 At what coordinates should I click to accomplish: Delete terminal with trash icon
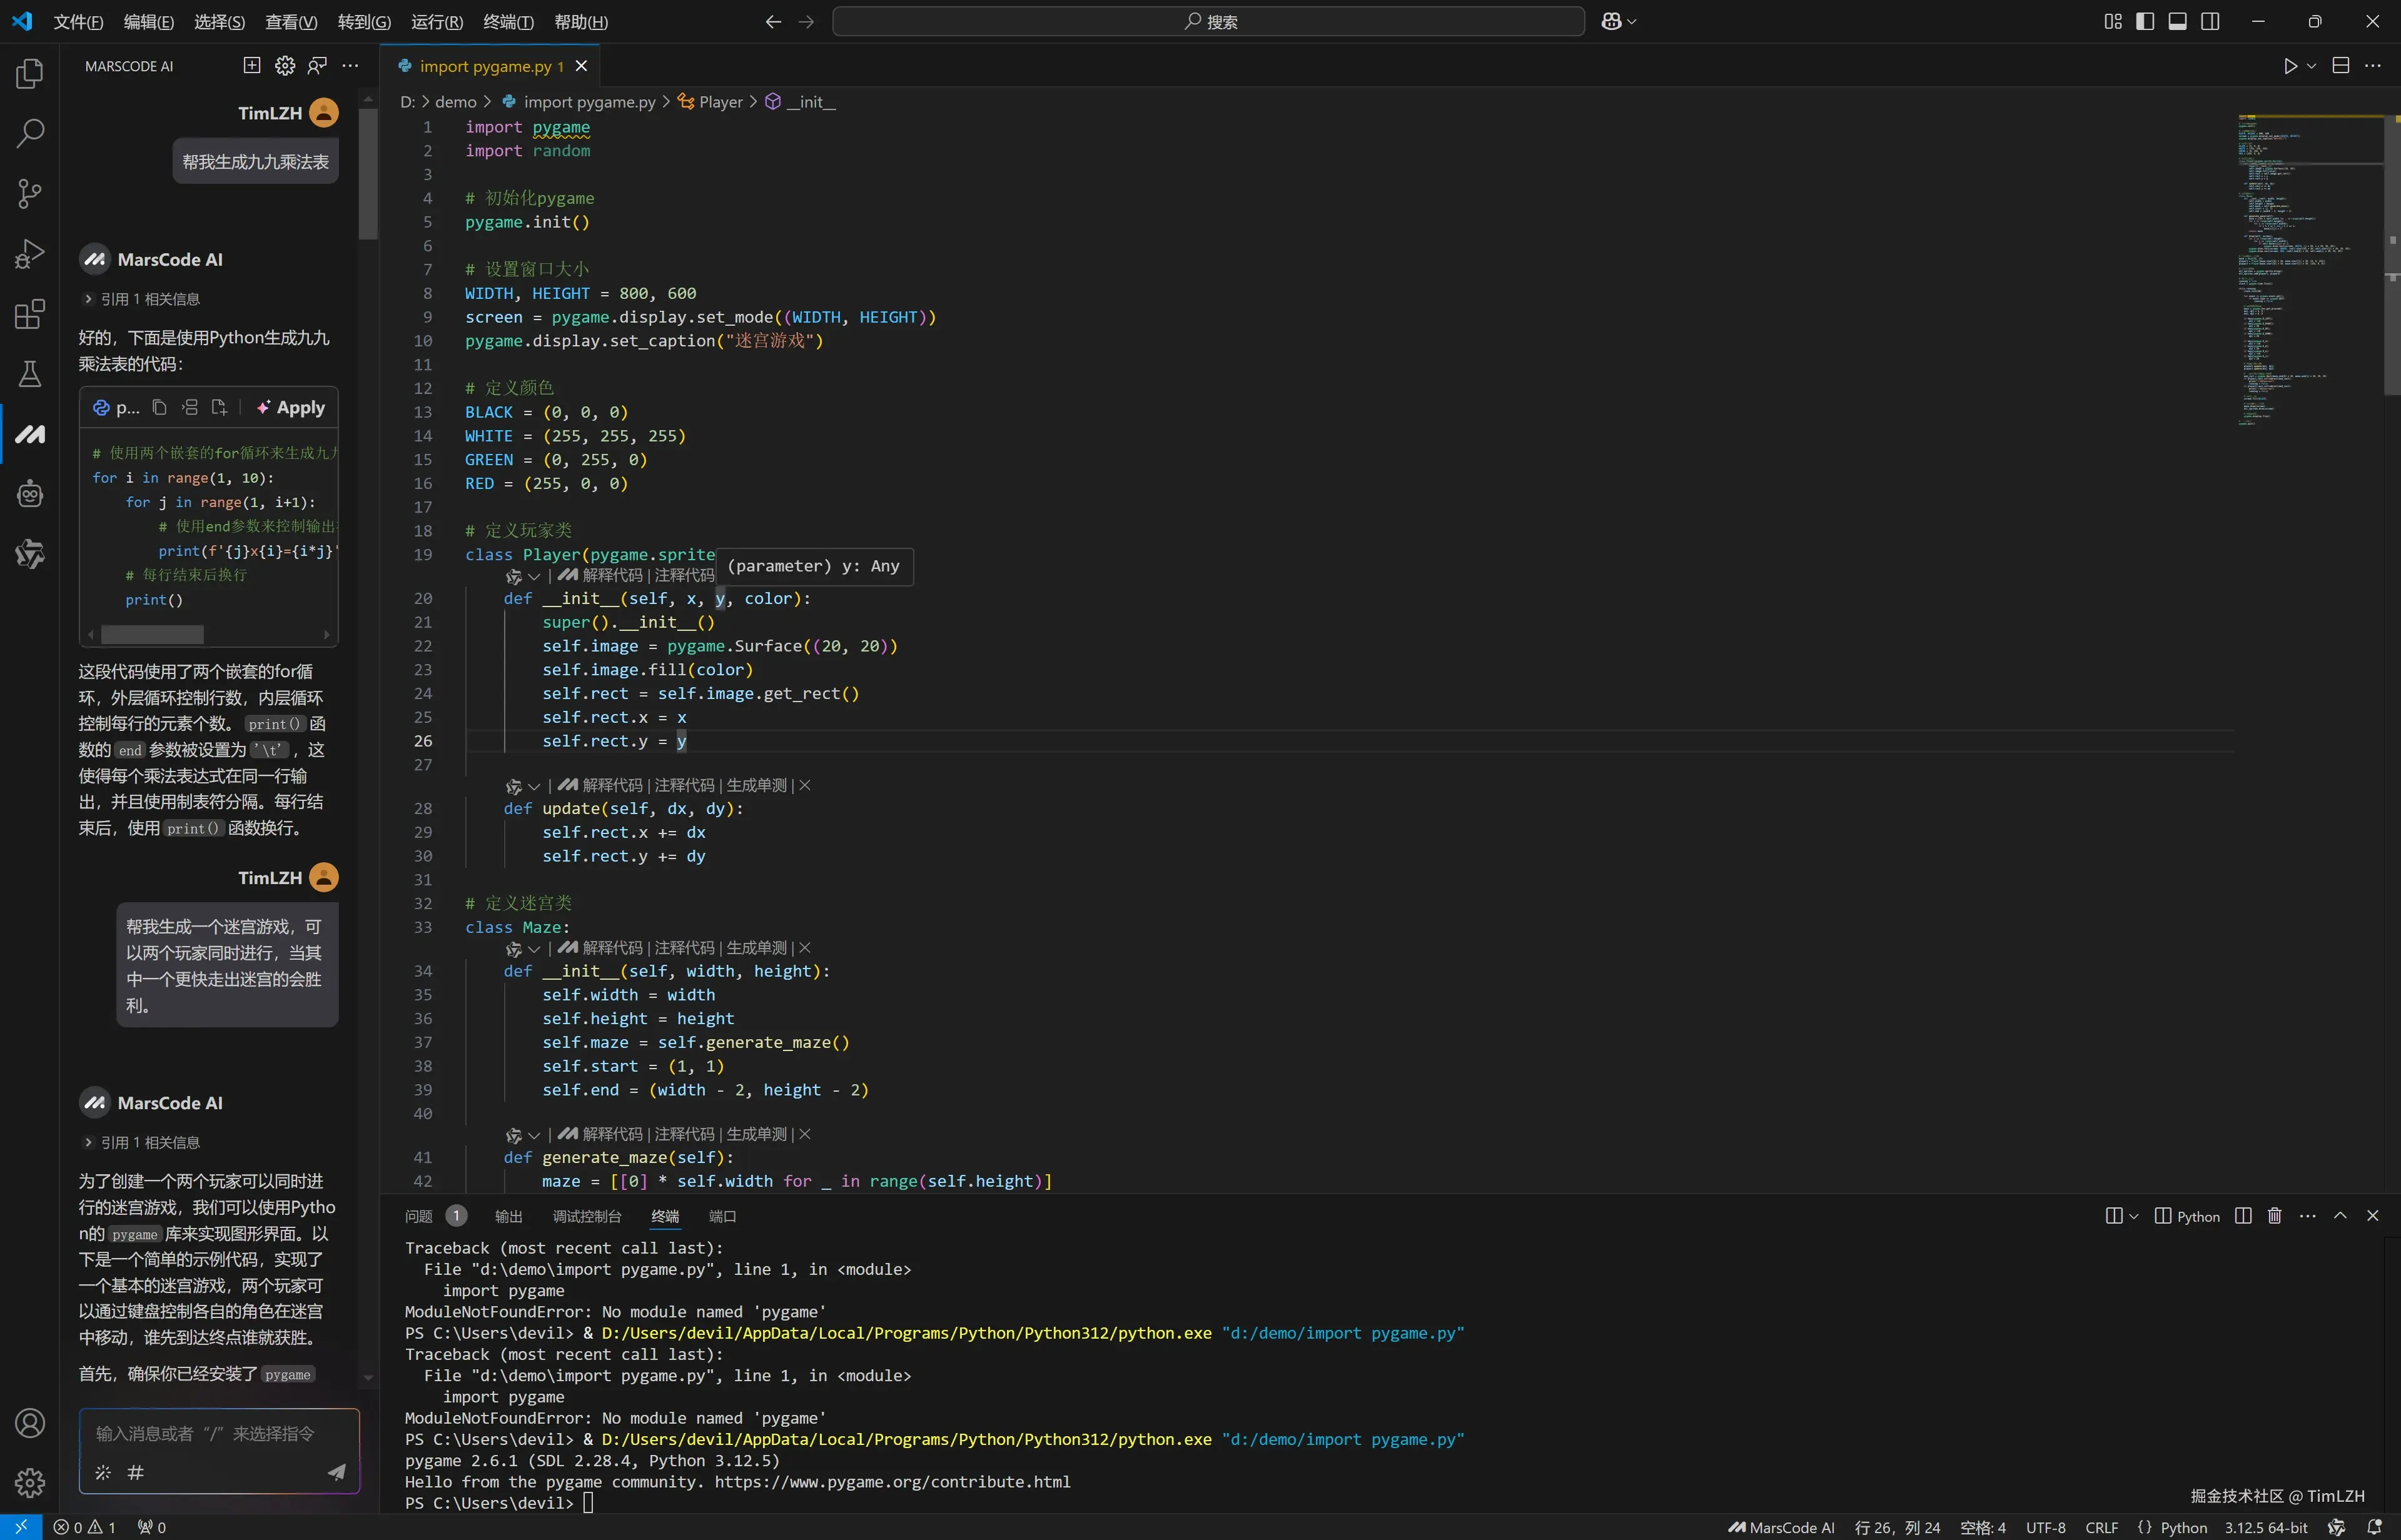2274,1216
